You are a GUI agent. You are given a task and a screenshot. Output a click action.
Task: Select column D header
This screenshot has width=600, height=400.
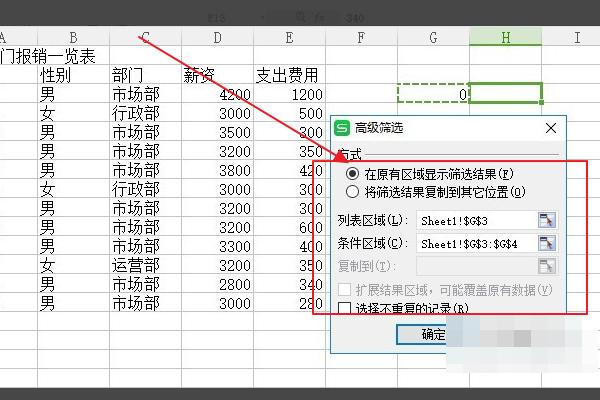(217, 38)
